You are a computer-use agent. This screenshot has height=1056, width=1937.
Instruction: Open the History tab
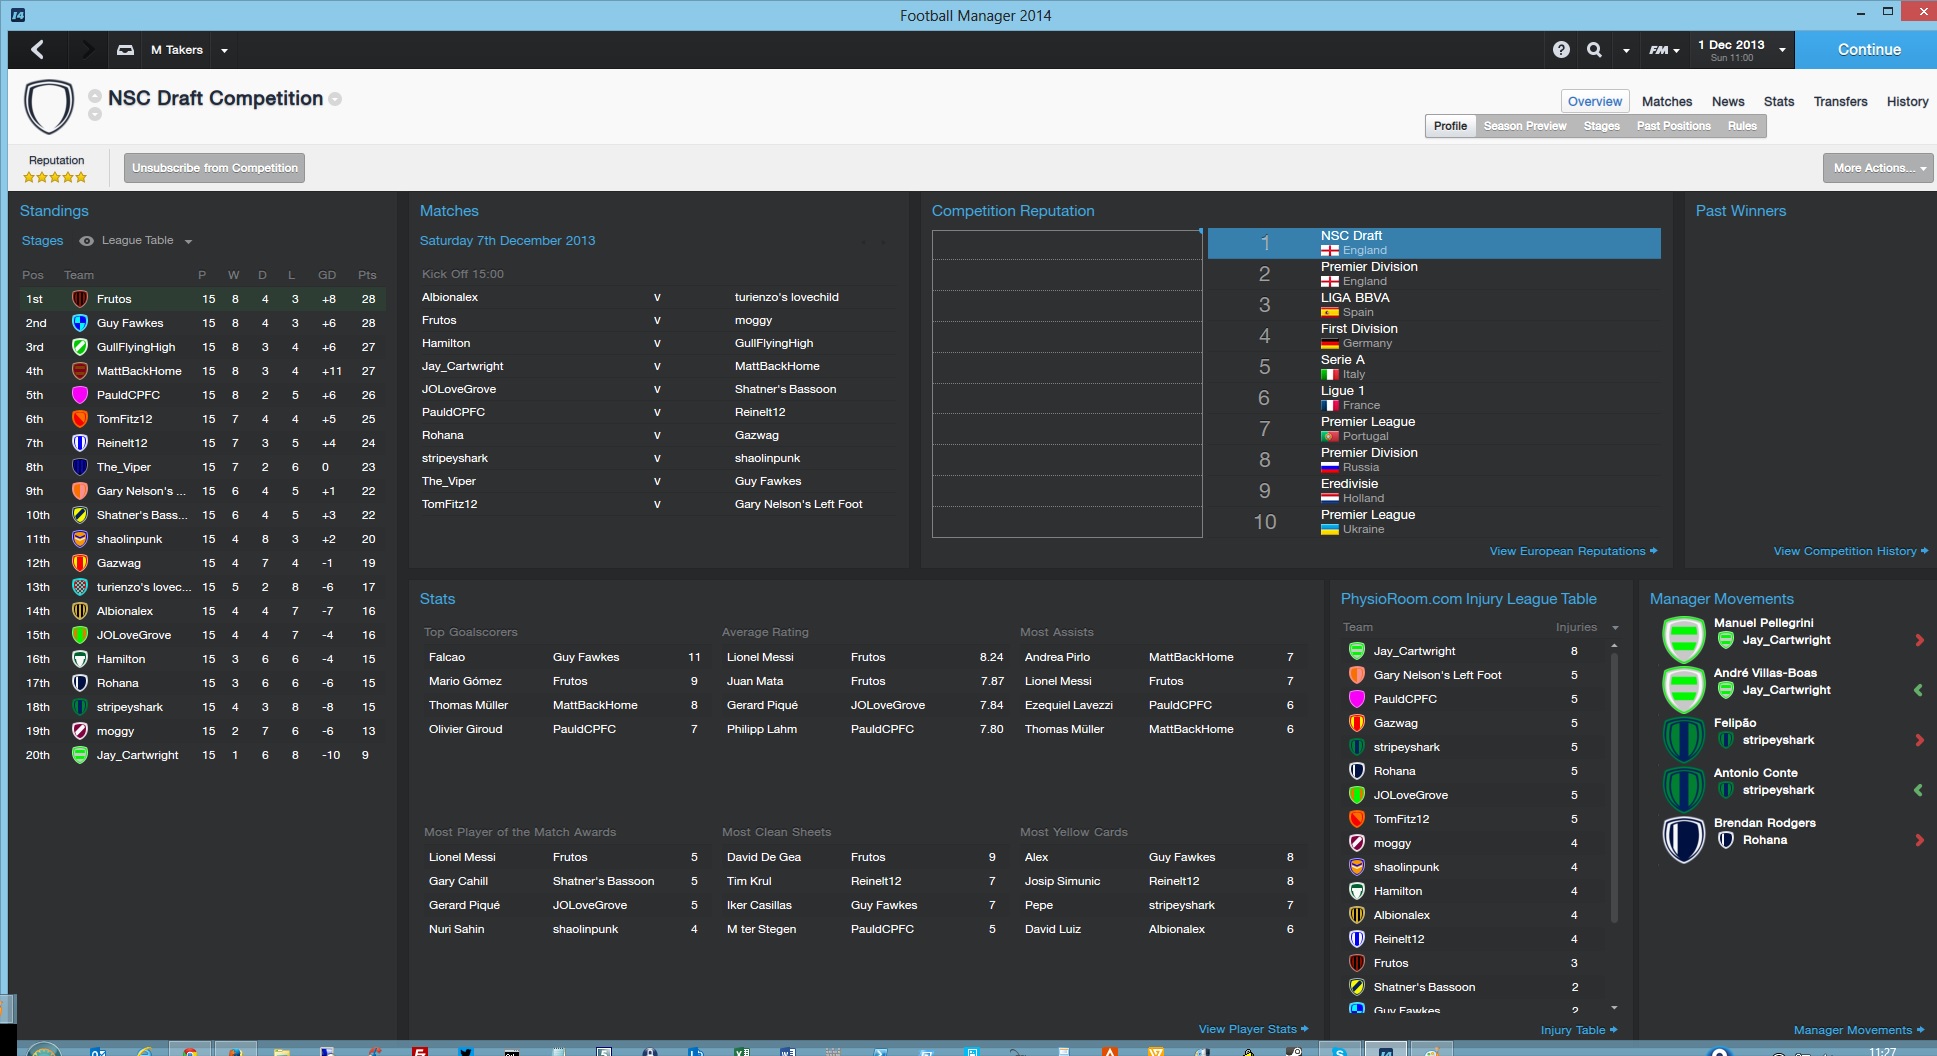tap(1907, 102)
